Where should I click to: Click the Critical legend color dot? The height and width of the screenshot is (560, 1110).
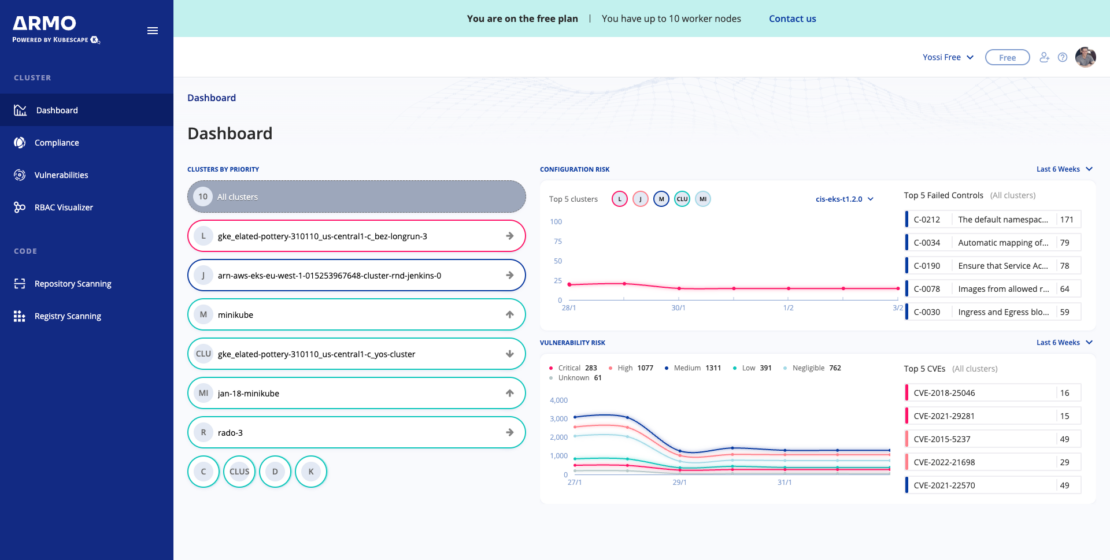tap(551, 368)
